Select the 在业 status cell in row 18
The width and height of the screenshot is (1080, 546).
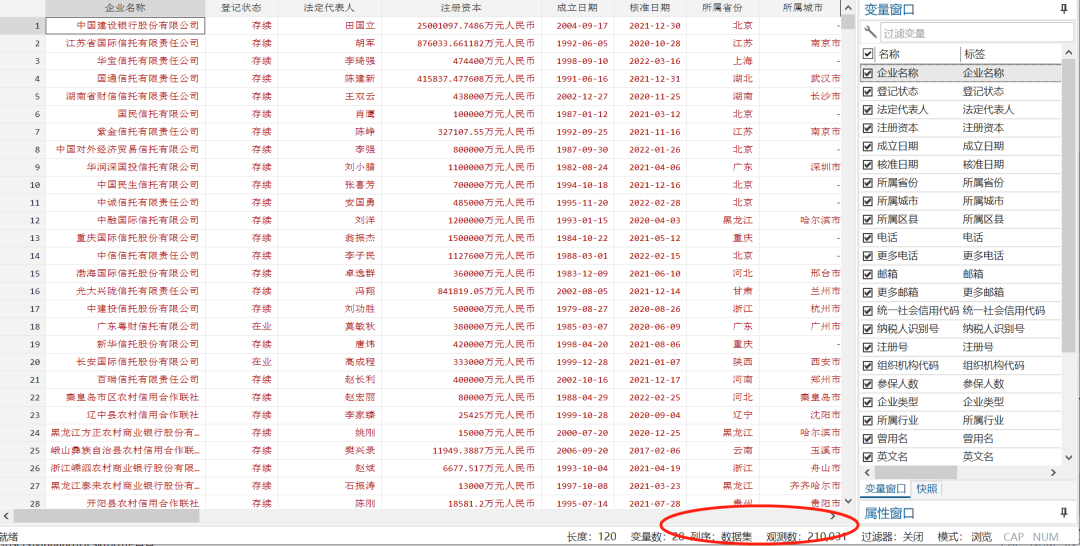pos(242,326)
